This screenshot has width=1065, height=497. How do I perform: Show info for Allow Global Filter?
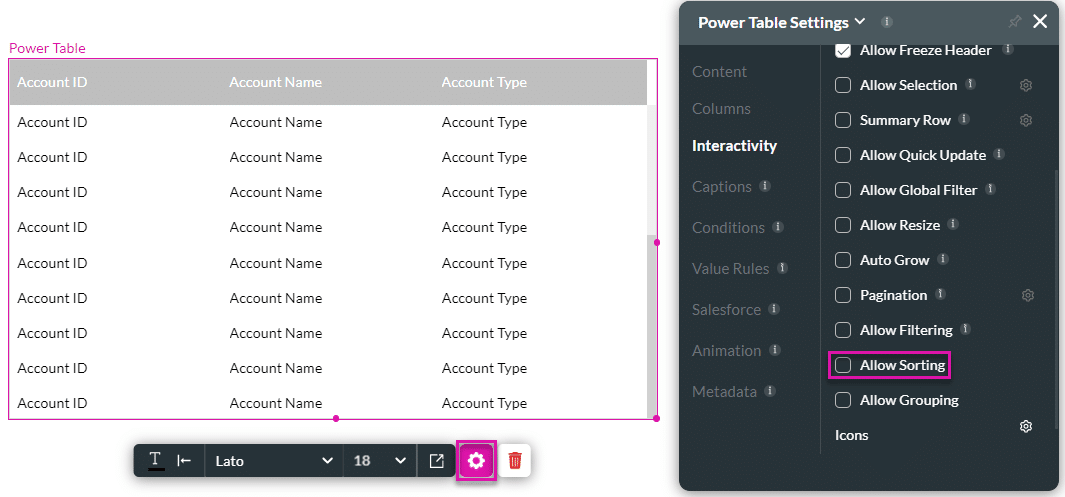(x=990, y=189)
